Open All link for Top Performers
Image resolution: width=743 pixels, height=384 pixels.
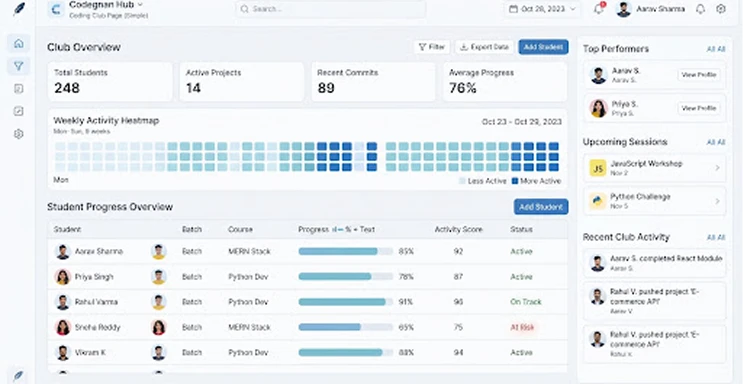tap(716, 49)
